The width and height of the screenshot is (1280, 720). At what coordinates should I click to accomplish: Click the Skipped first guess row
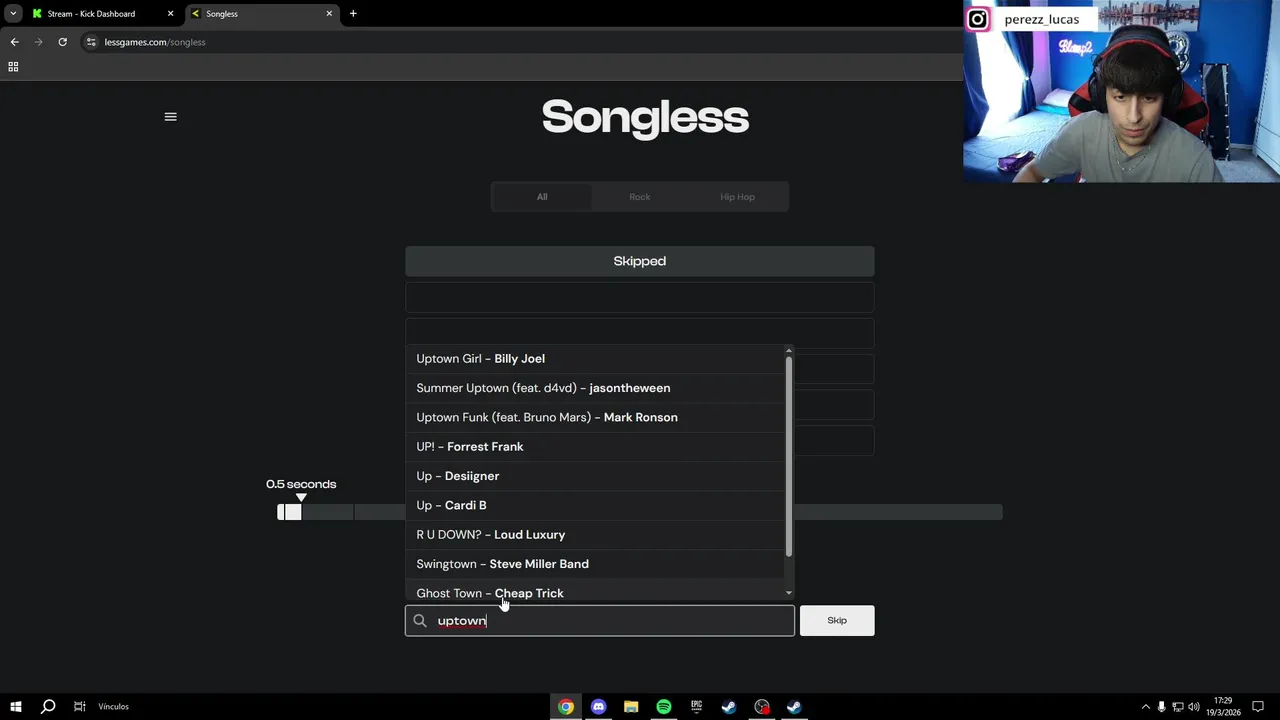(640, 261)
